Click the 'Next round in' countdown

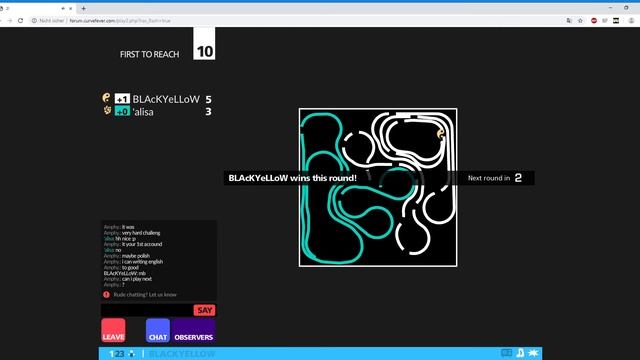click(495, 178)
